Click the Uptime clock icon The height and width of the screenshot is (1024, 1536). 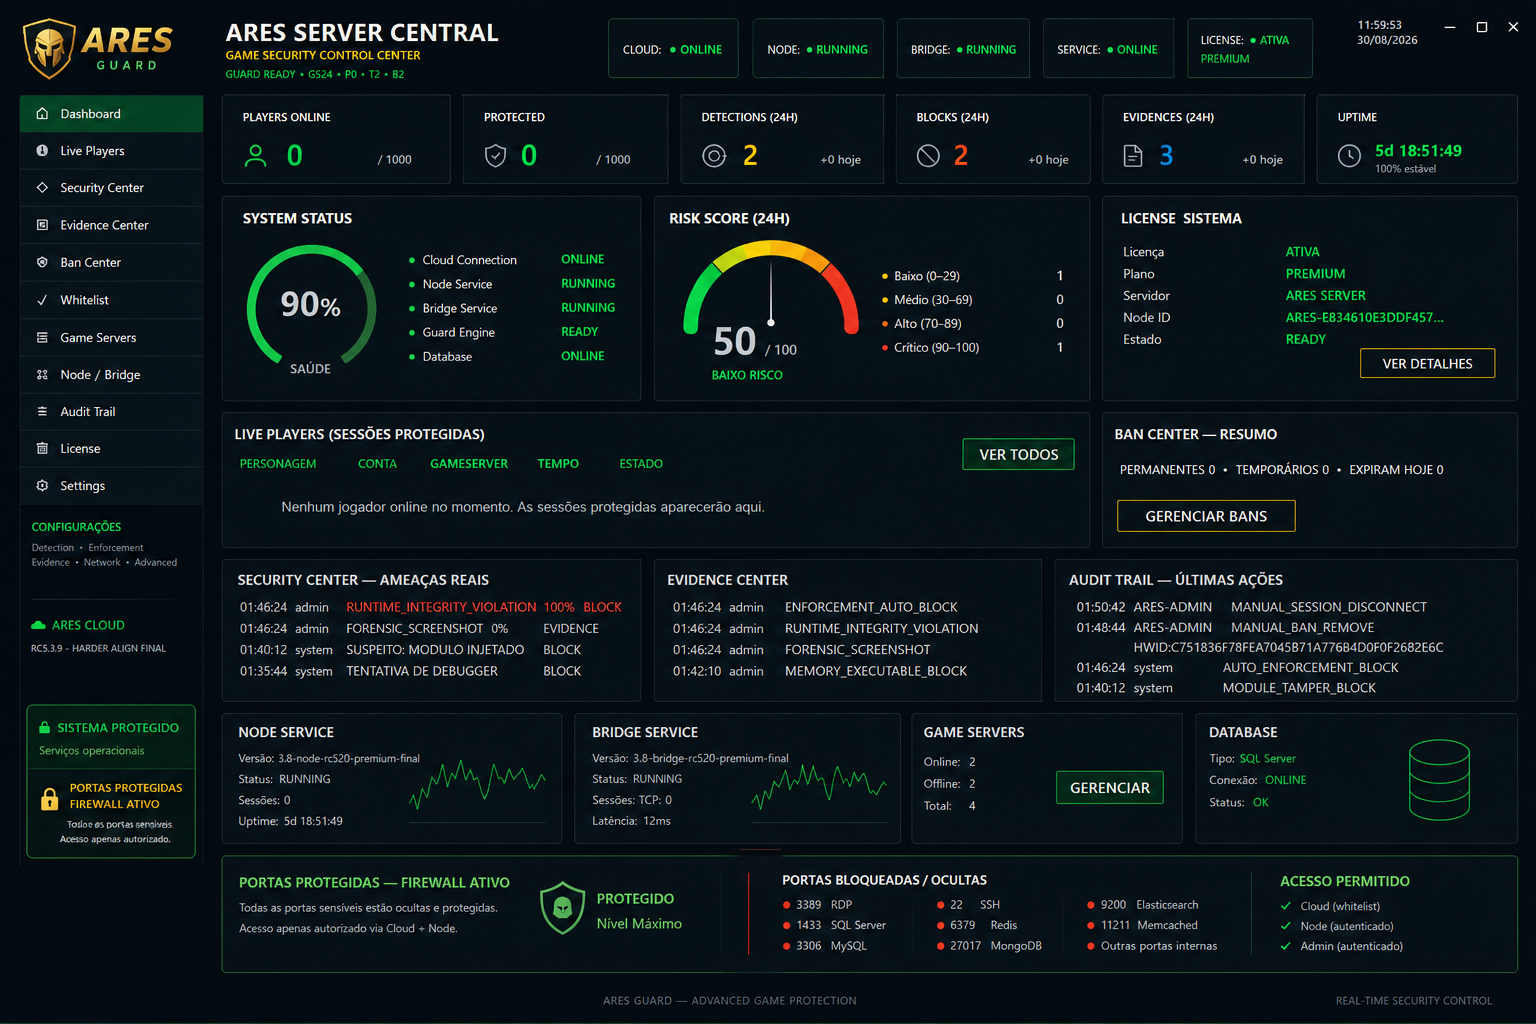(1349, 156)
